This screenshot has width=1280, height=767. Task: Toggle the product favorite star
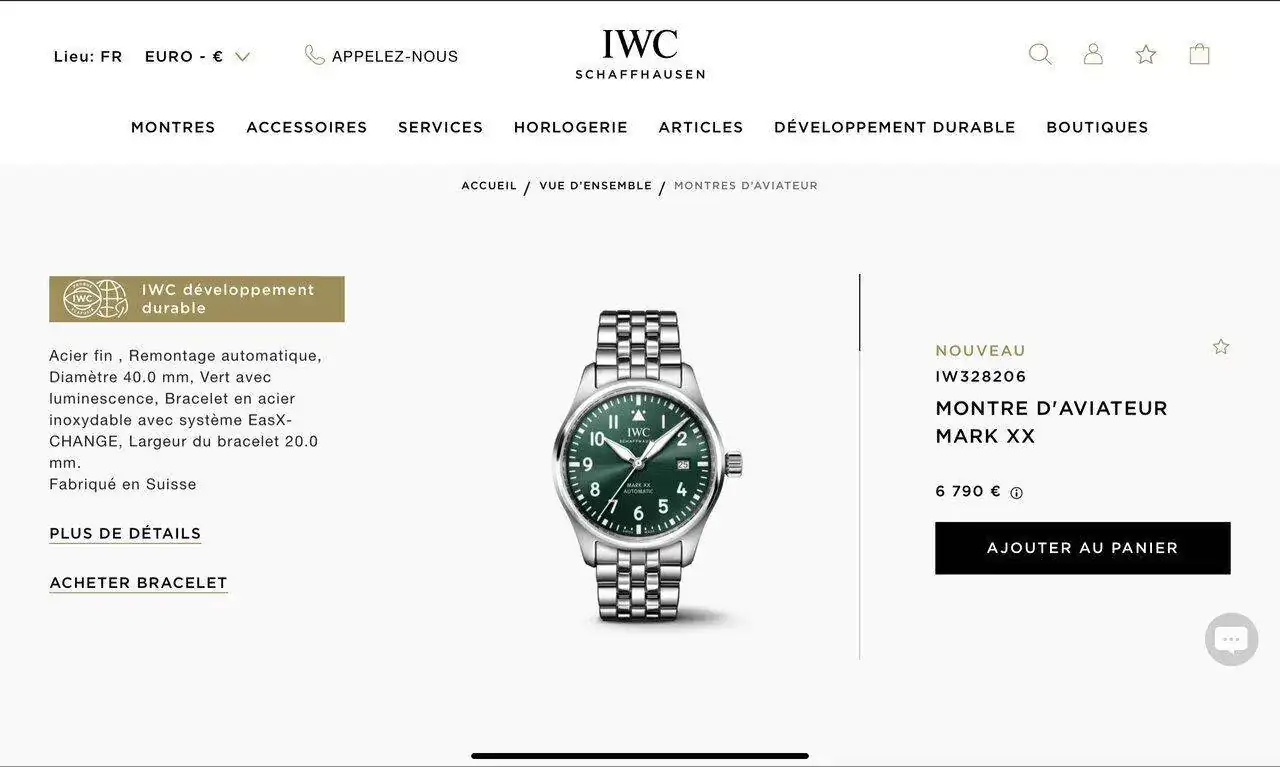1221,347
